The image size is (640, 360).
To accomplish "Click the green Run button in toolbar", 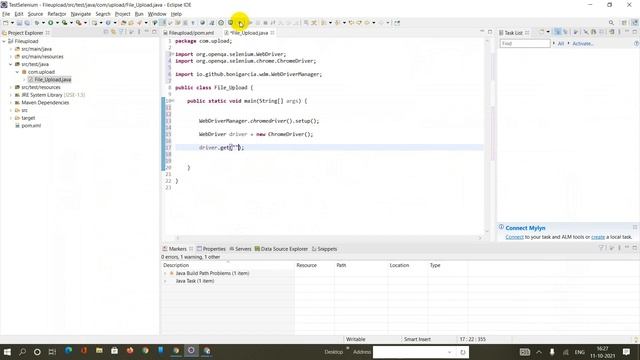I will [51, 23].
